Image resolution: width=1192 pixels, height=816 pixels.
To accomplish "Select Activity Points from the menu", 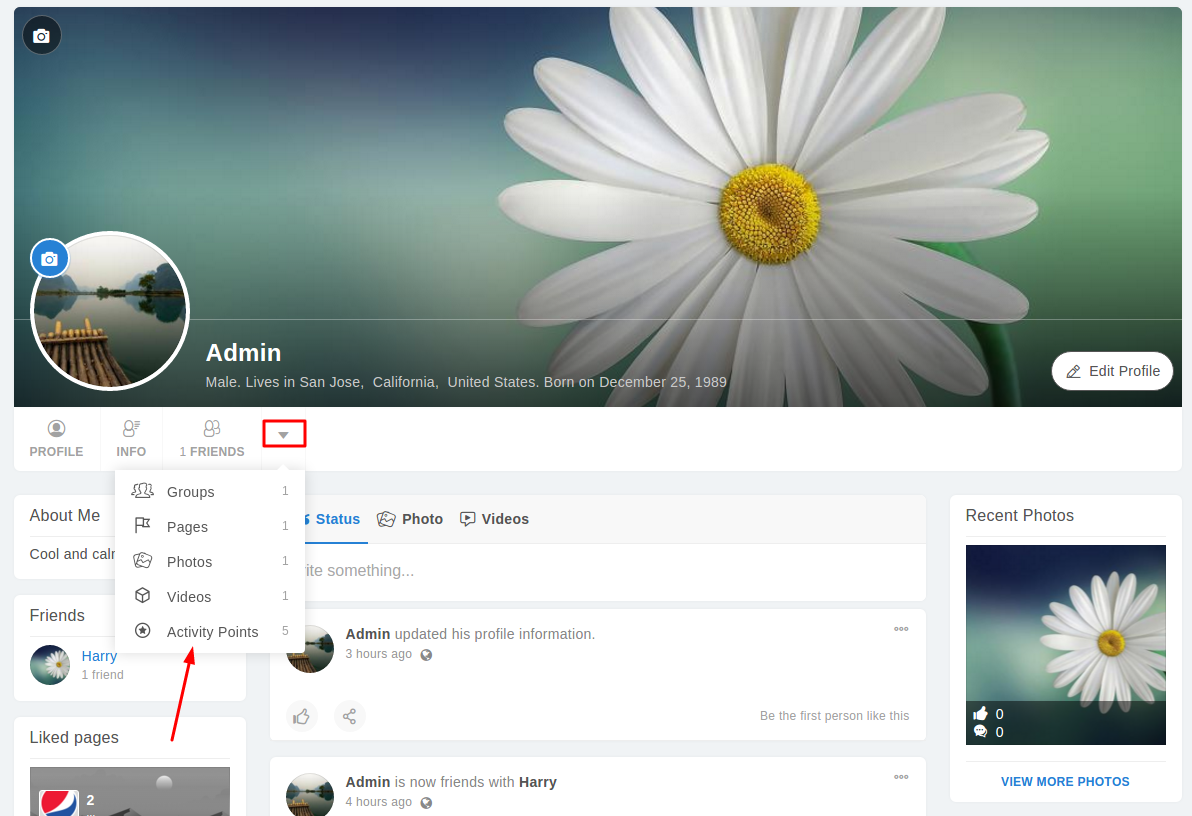I will pyautogui.click(x=212, y=632).
